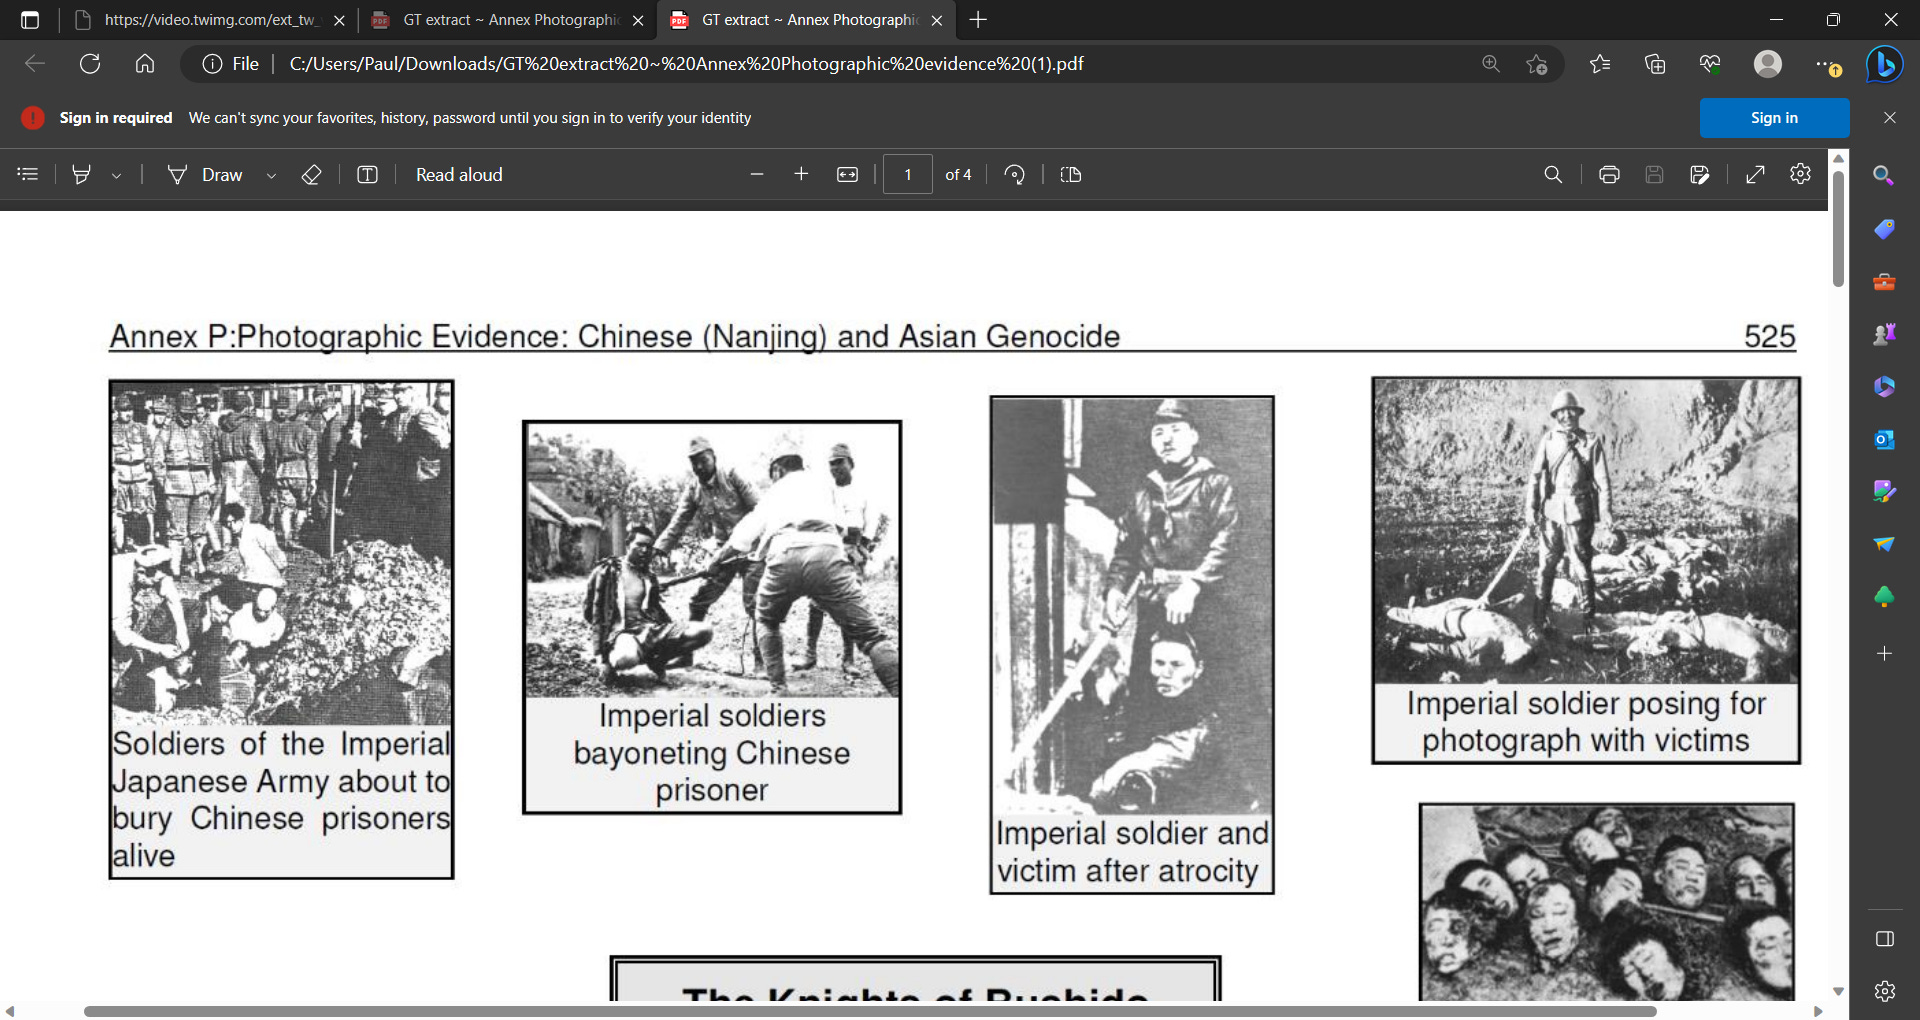The height and width of the screenshot is (1020, 1920).
Task: Click the Save as icon
Action: (1699, 174)
